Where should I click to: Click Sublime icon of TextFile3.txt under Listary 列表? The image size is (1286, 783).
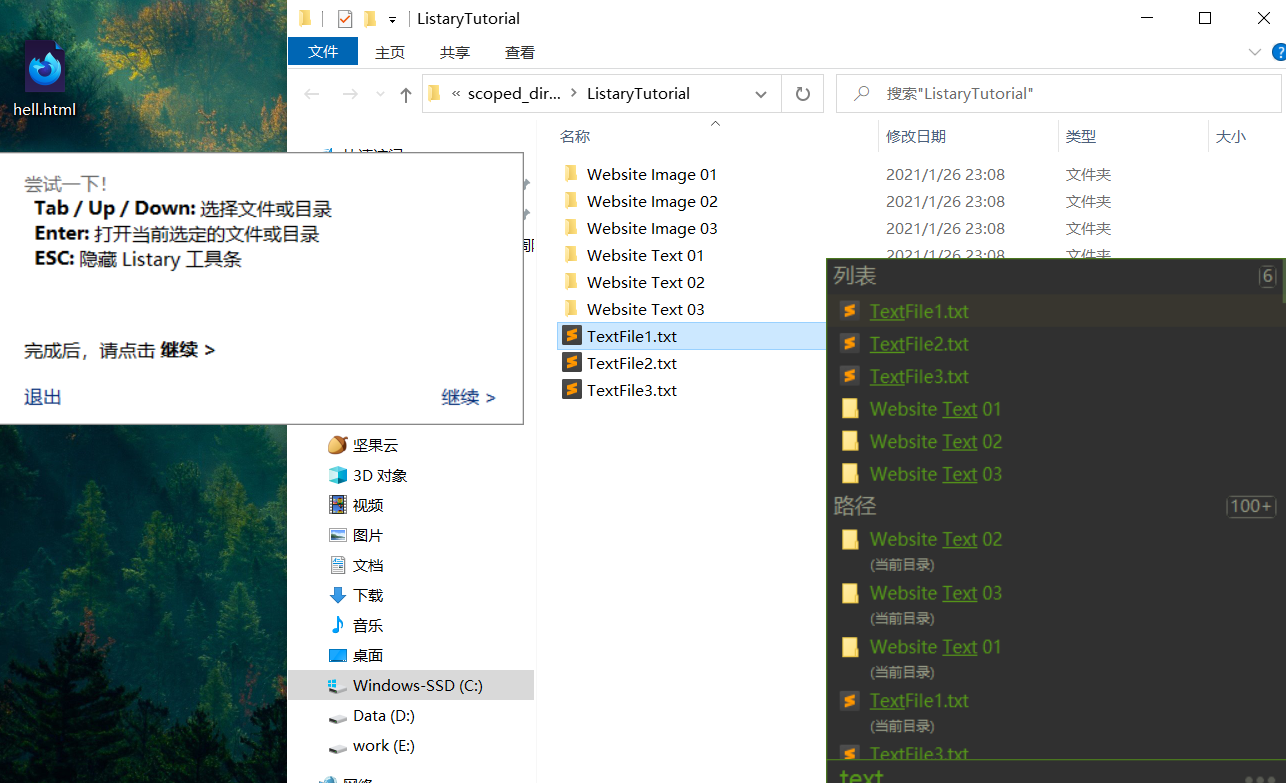point(850,376)
